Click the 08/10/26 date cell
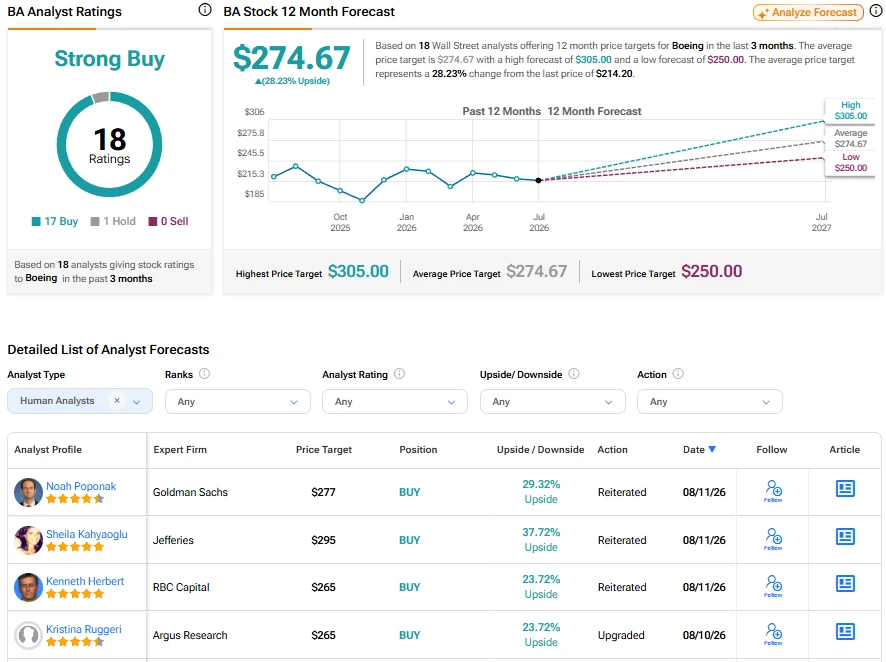This screenshot has width=886, height=662. tap(704, 635)
